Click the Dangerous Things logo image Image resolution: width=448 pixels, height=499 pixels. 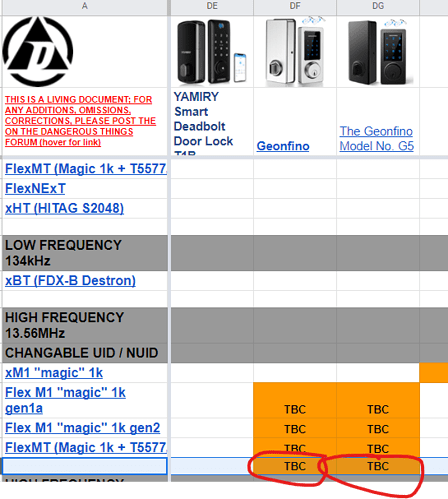(38, 52)
